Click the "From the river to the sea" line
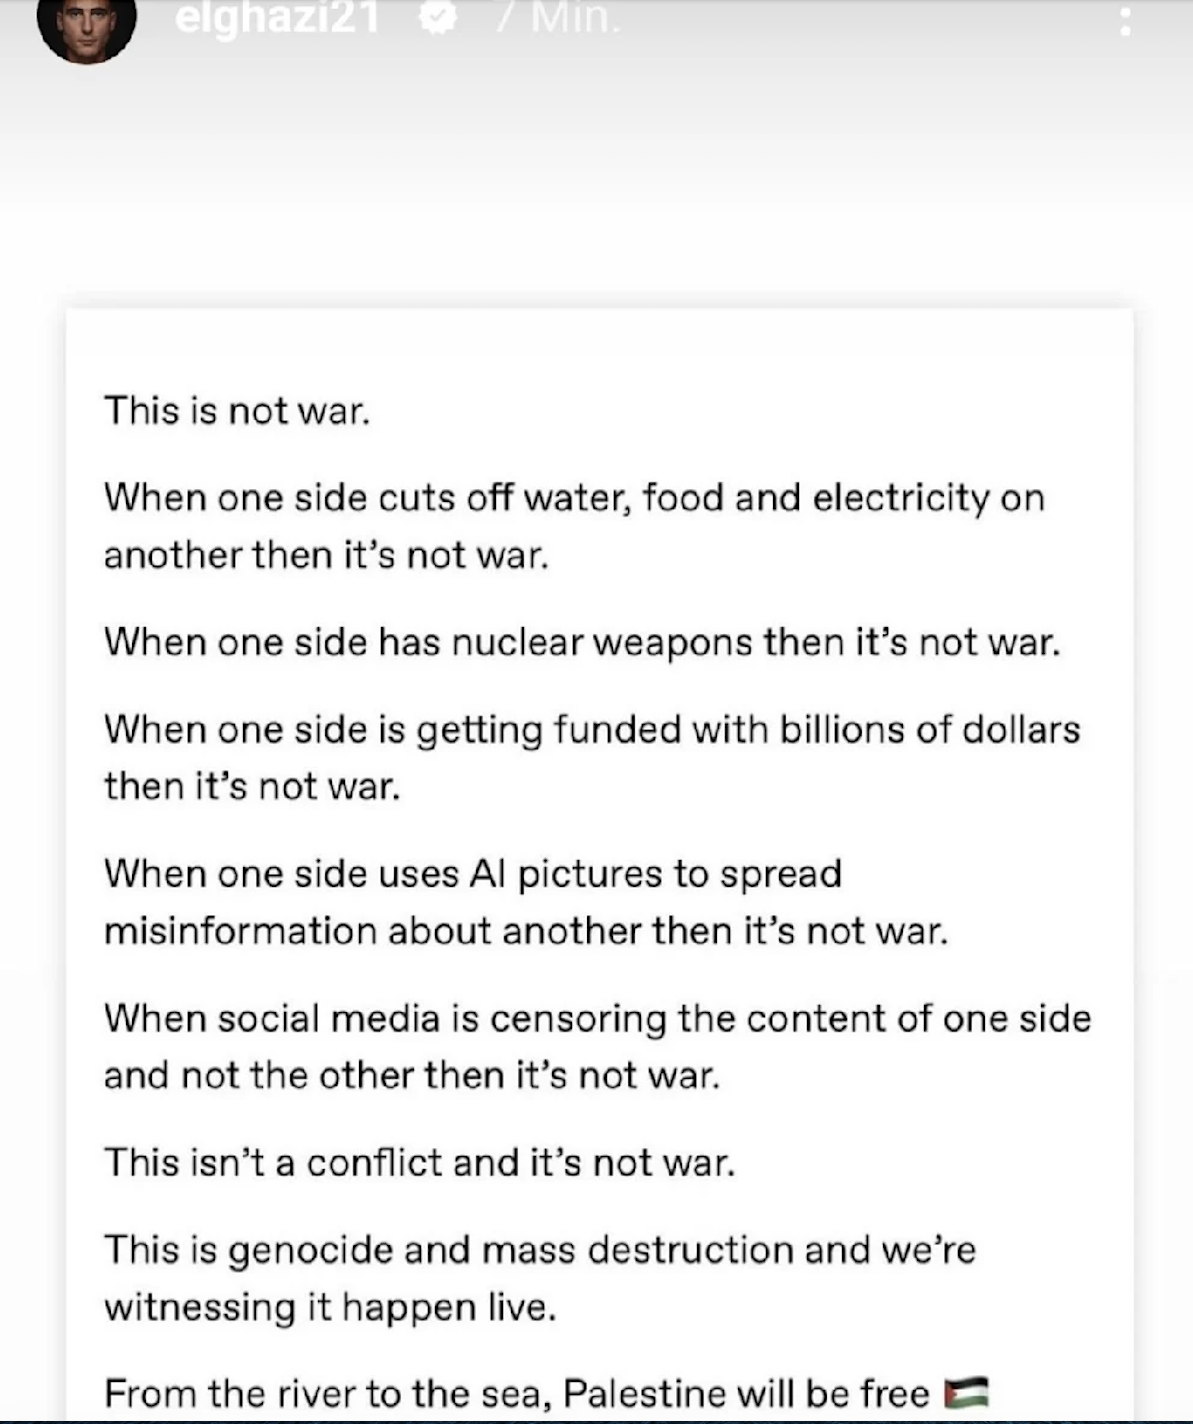The height and width of the screenshot is (1424, 1193). 516,1393
